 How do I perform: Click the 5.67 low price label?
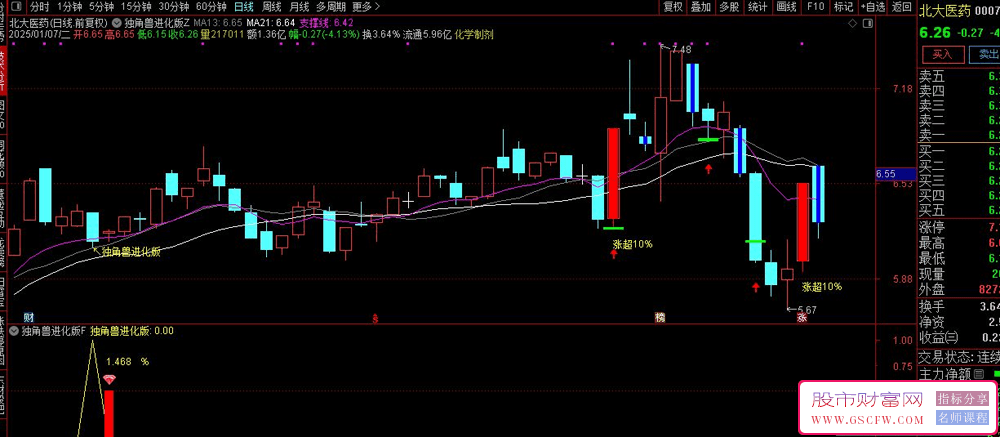click(x=808, y=309)
